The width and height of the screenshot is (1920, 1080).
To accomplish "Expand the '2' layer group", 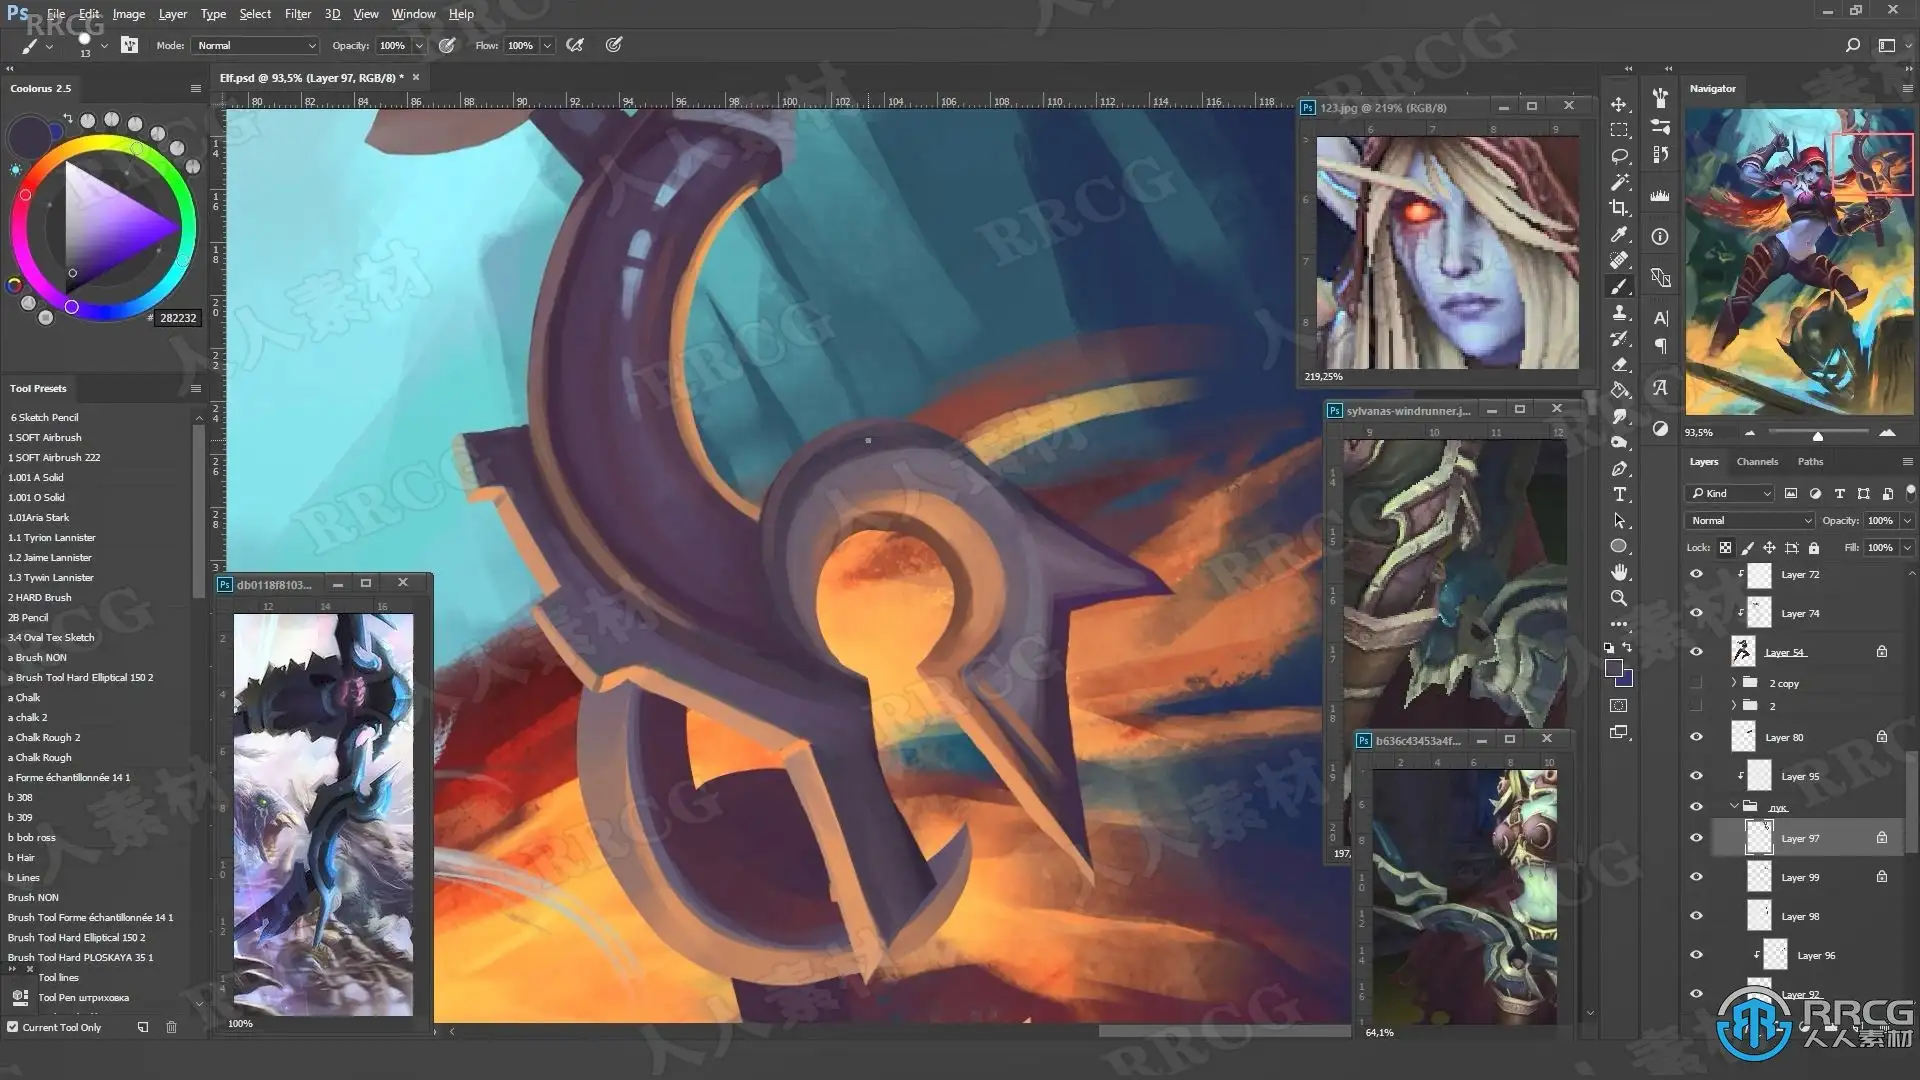I will click(x=1734, y=706).
